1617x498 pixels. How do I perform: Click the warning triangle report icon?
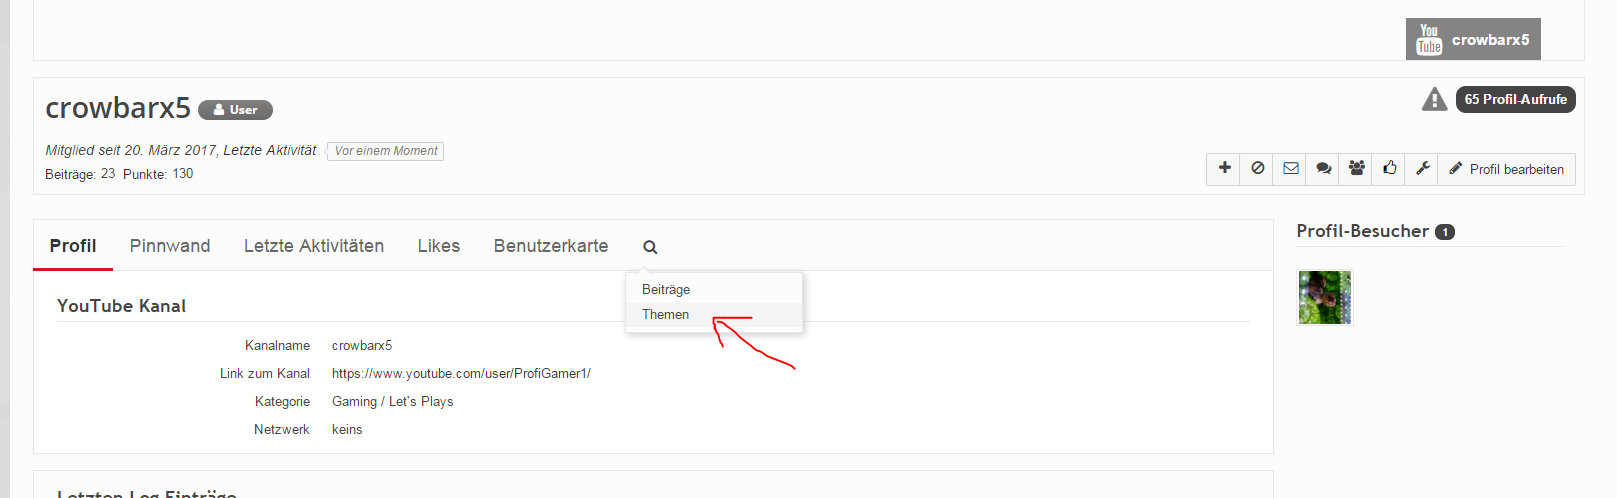[1434, 100]
